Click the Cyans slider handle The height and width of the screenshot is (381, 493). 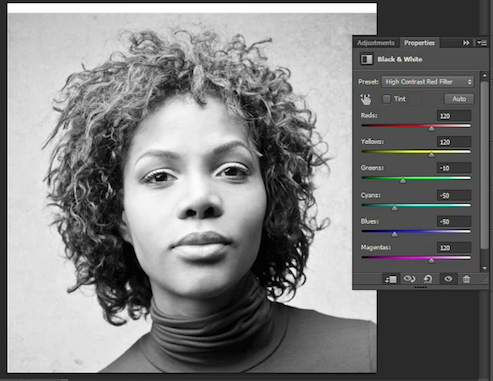tap(394, 208)
